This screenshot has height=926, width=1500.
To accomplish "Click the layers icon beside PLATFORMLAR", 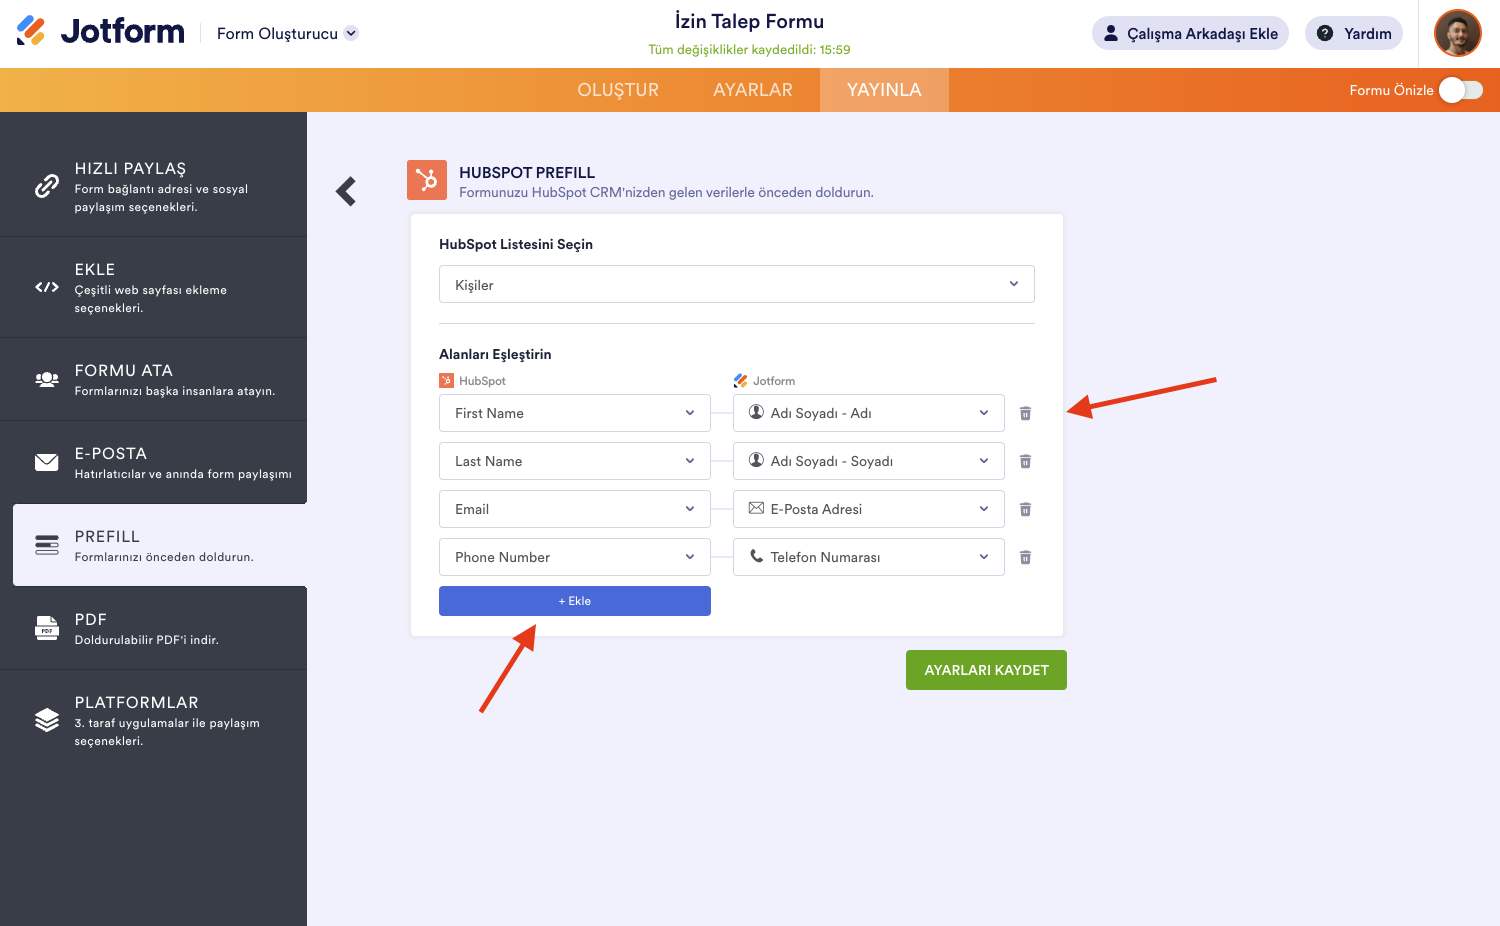I will (47, 720).
